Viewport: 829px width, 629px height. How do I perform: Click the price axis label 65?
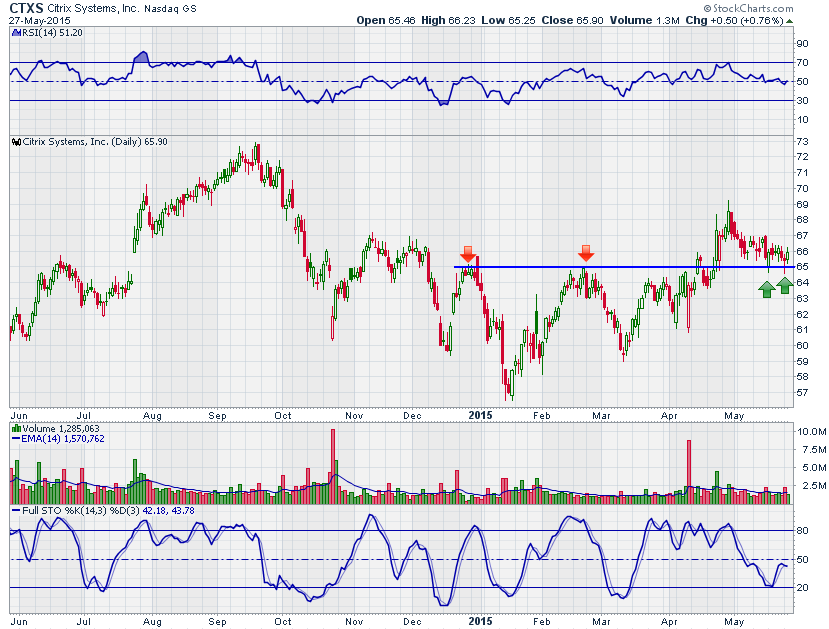coord(802,267)
